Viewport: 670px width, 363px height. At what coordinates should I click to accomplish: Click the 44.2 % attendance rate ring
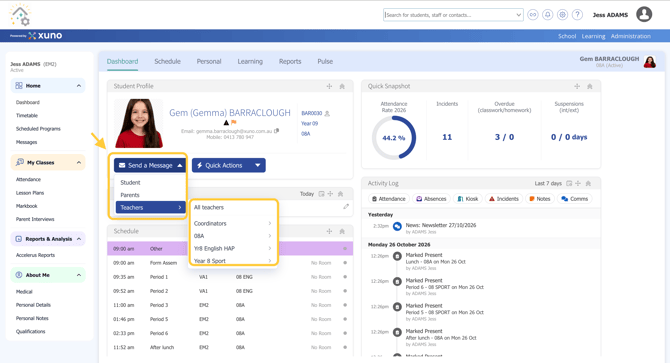[x=394, y=138]
